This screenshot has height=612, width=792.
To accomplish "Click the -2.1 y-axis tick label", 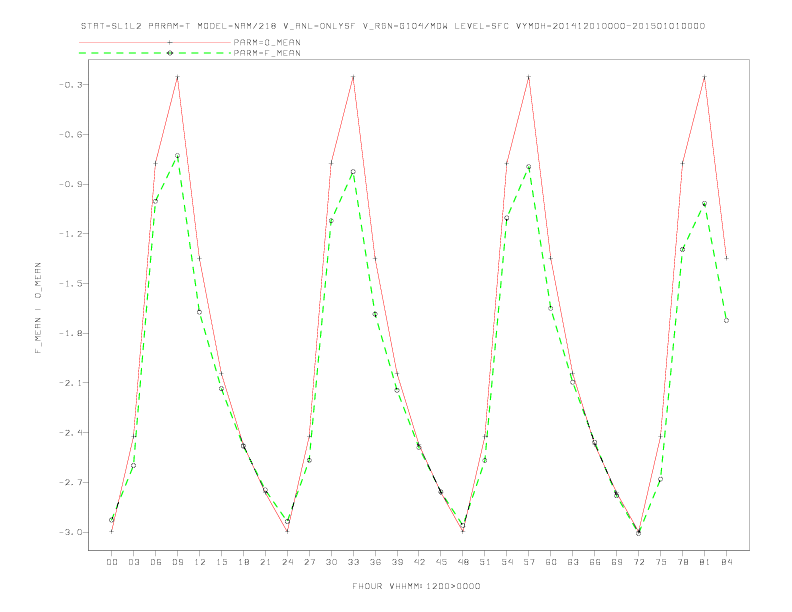I will [x=70, y=383].
